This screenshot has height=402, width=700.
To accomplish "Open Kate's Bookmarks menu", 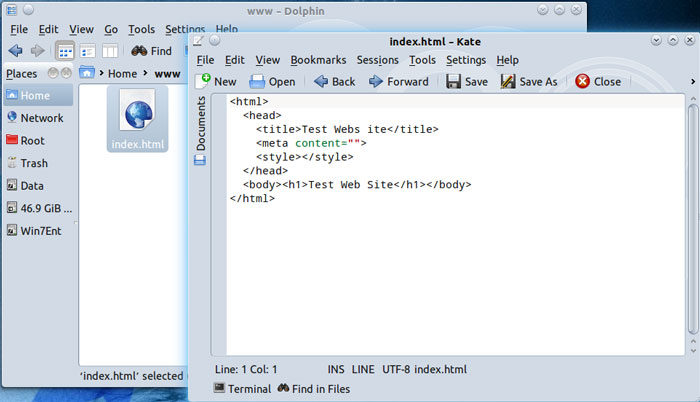I will (318, 60).
